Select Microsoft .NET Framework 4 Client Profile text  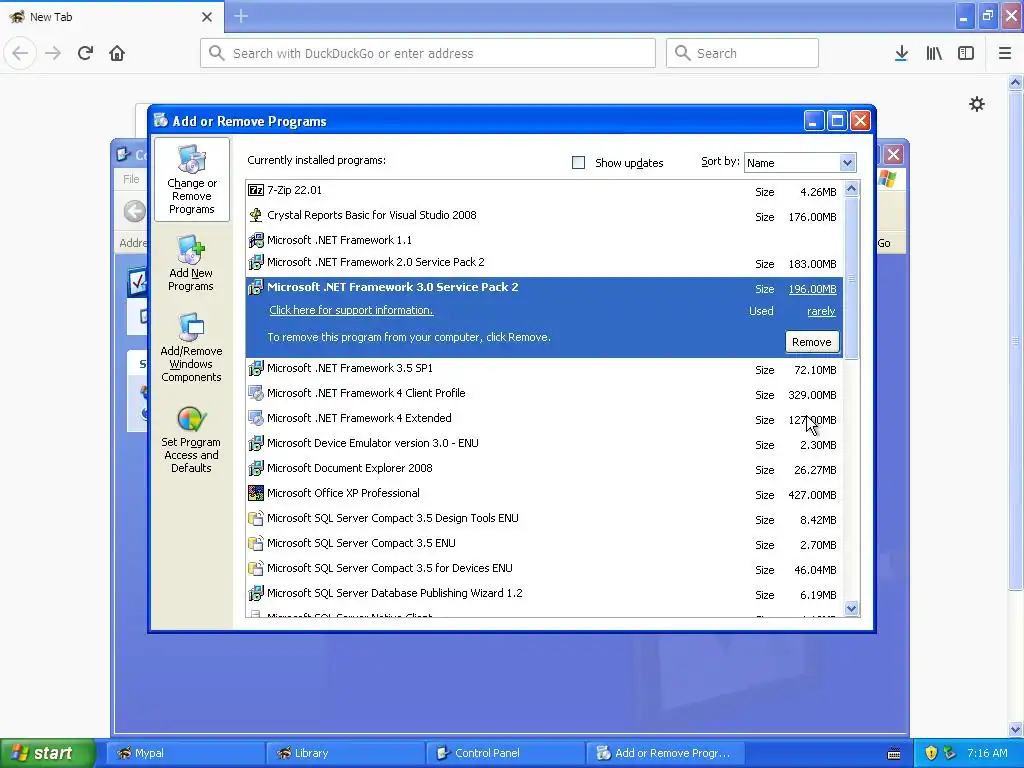click(x=366, y=393)
